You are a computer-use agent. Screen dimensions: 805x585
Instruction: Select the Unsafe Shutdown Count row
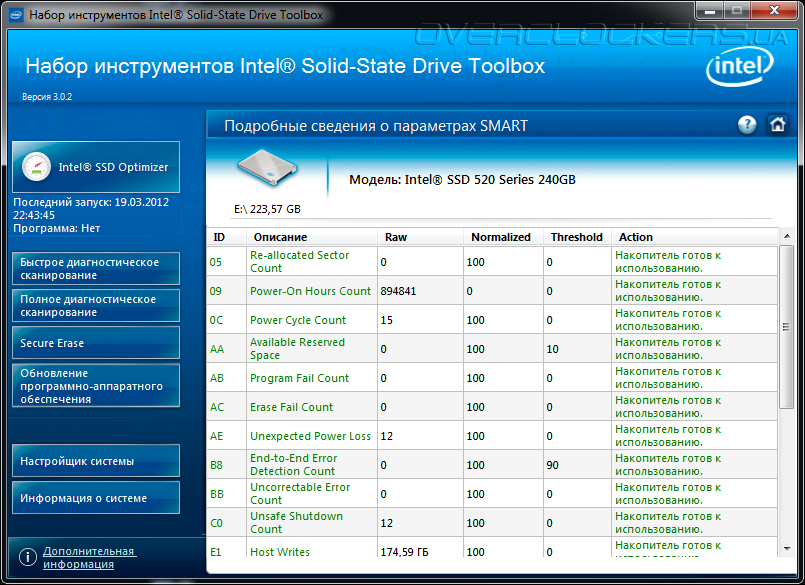(492, 523)
